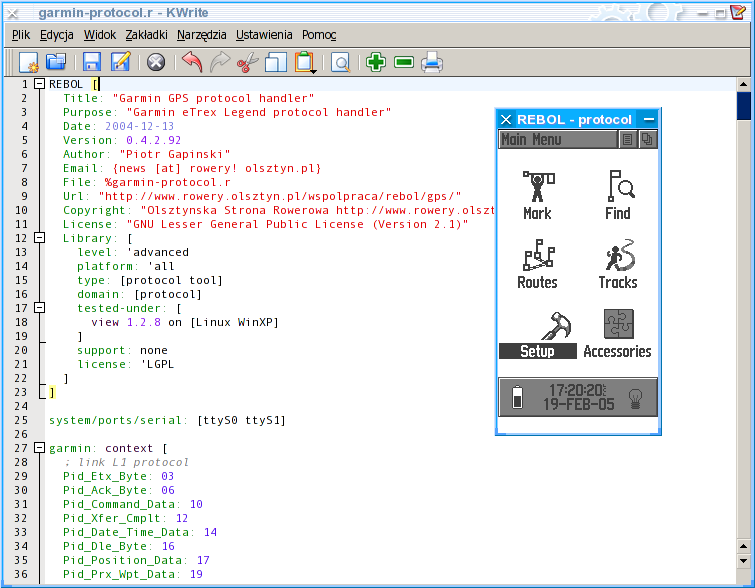The height and width of the screenshot is (588, 755).
Task: Click the battery indicator in GPS status panel
Action: (x=518, y=397)
